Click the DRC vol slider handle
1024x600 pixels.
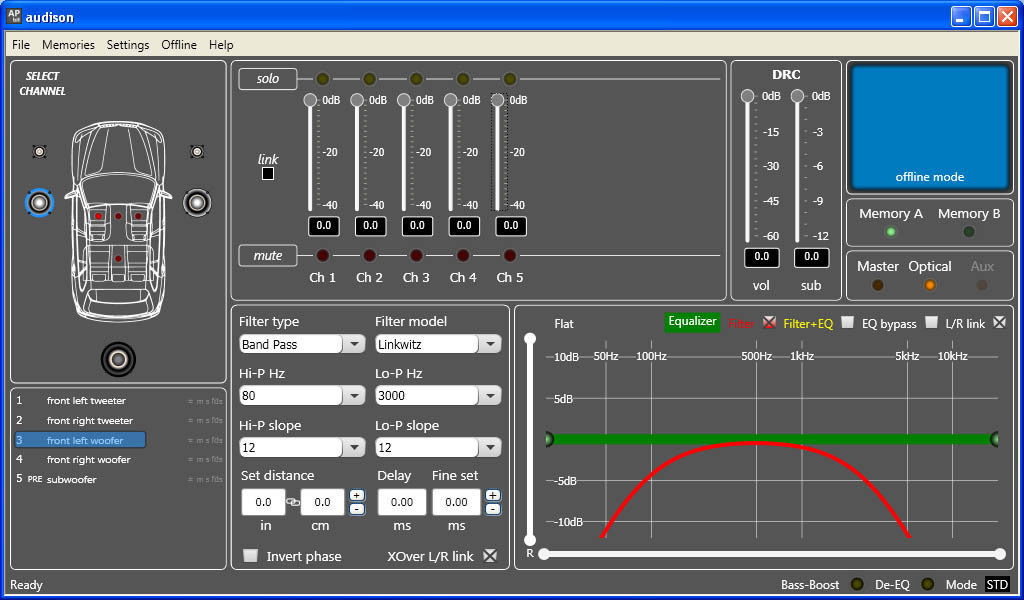pos(747,97)
